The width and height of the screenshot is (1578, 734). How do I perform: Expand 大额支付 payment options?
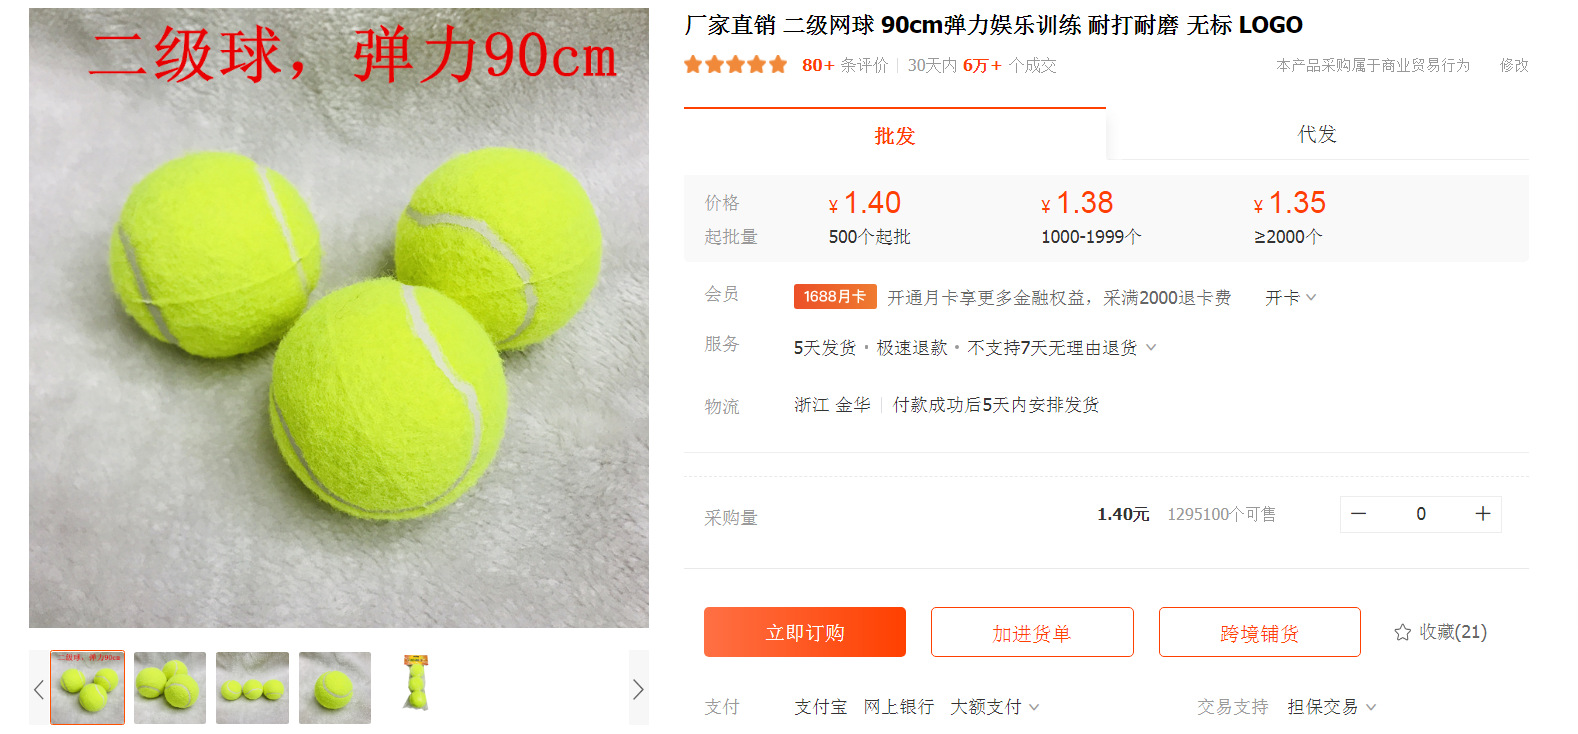(995, 707)
